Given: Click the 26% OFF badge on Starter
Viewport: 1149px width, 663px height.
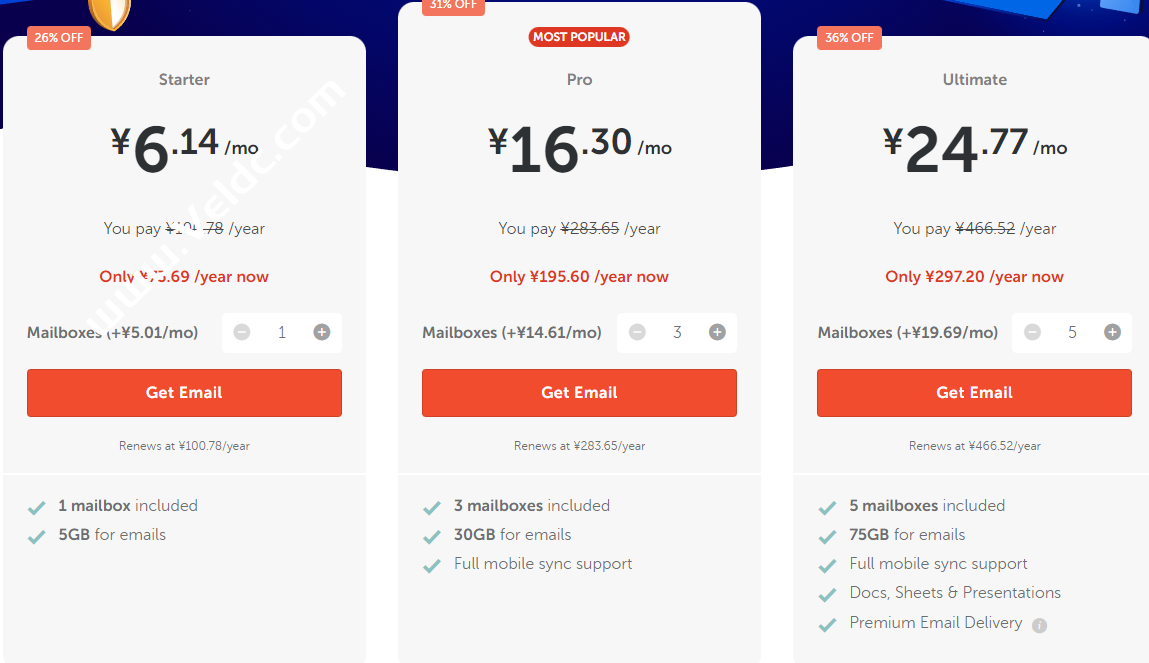Looking at the screenshot, I should 59,38.
